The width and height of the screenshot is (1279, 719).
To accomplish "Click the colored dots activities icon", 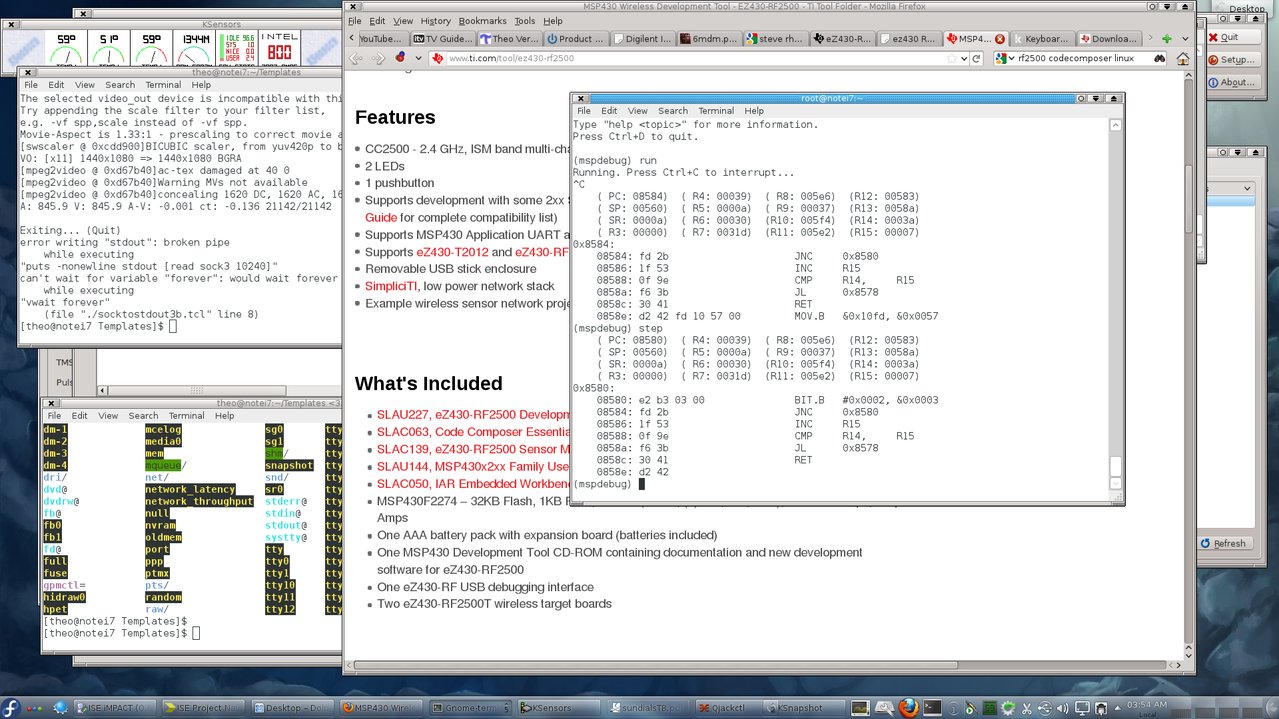I will click(34, 708).
